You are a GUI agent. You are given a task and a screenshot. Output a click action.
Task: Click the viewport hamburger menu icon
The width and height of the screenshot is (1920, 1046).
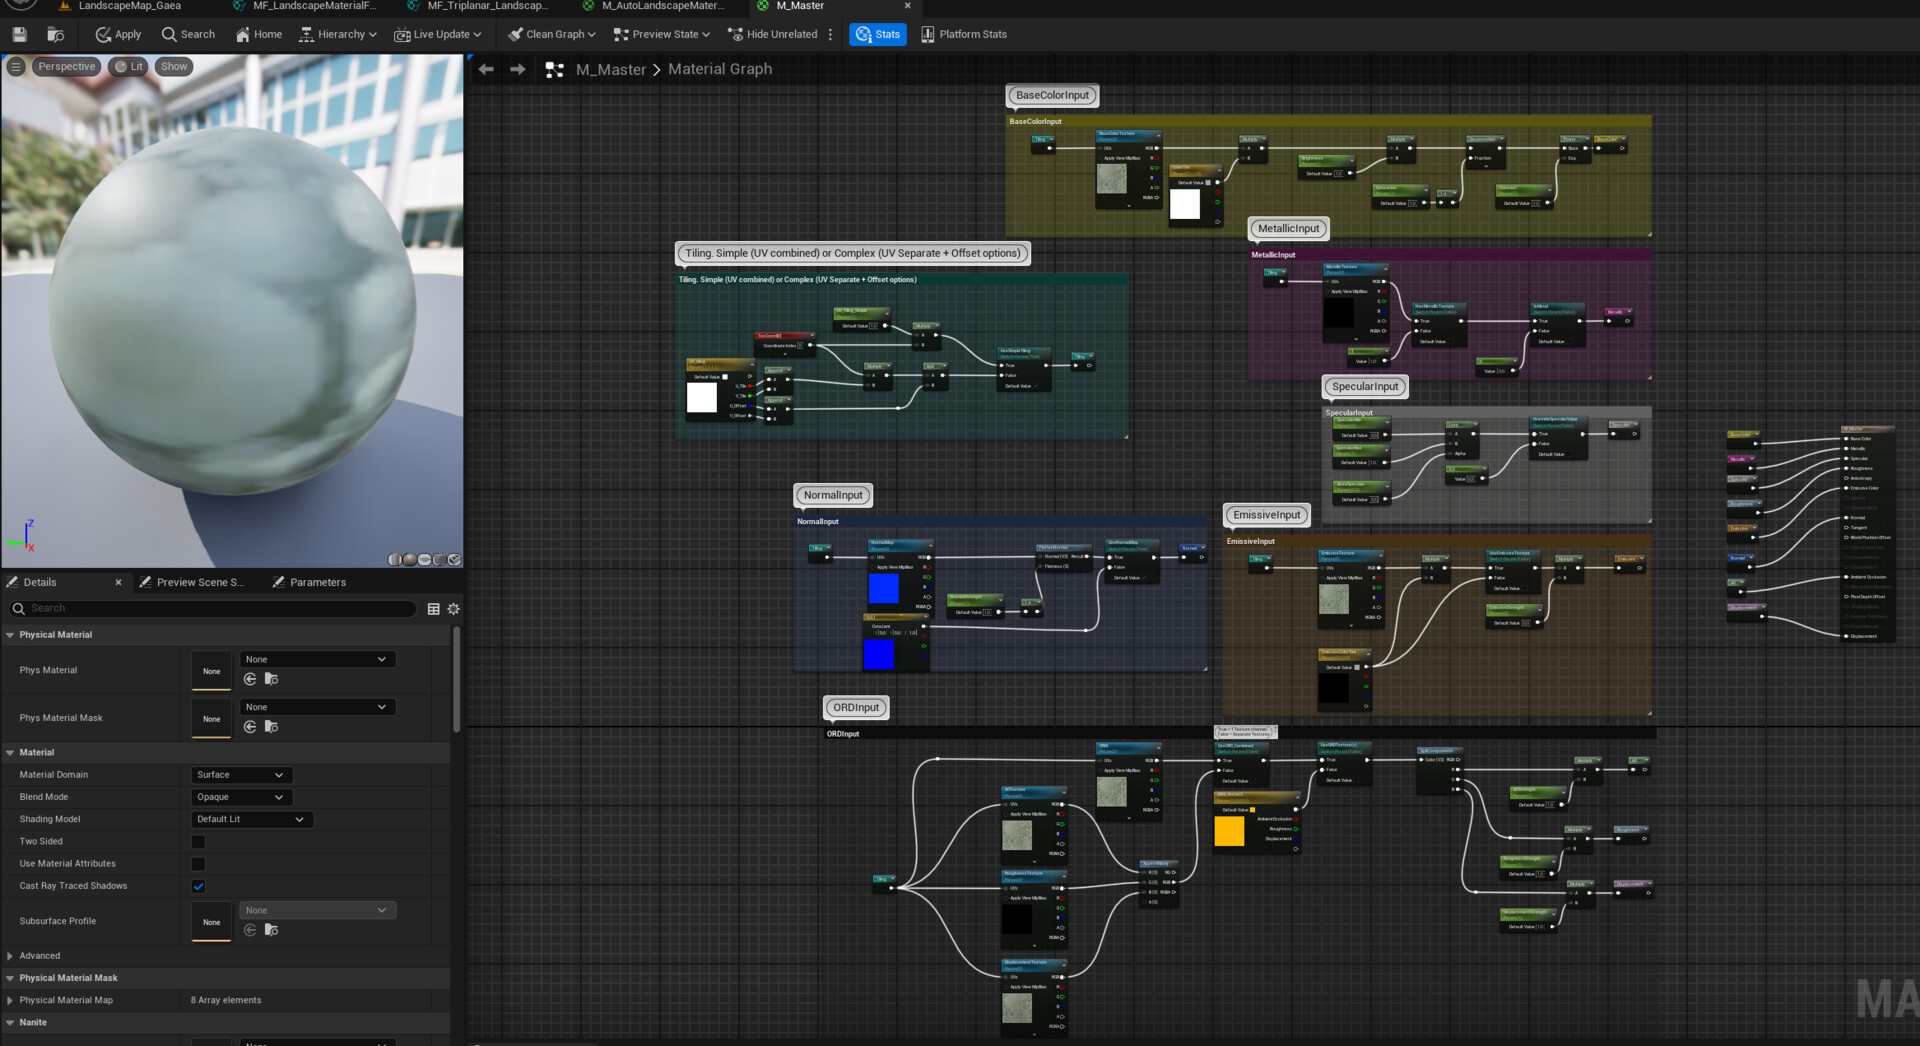pyautogui.click(x=16, y=67)
